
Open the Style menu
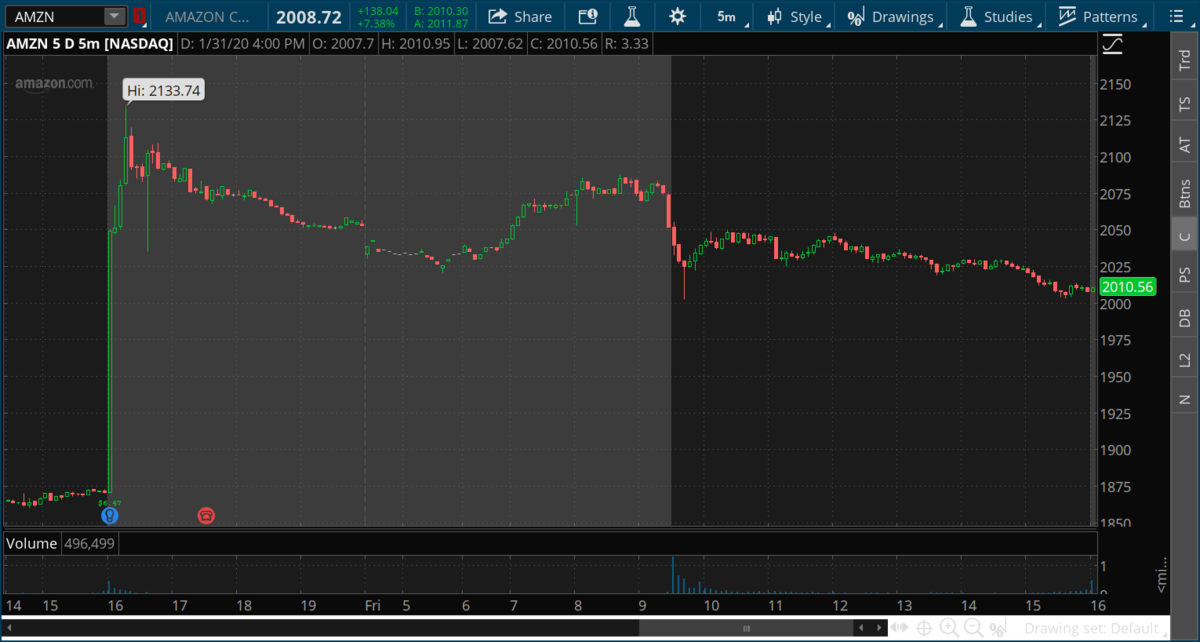point(795,16)
